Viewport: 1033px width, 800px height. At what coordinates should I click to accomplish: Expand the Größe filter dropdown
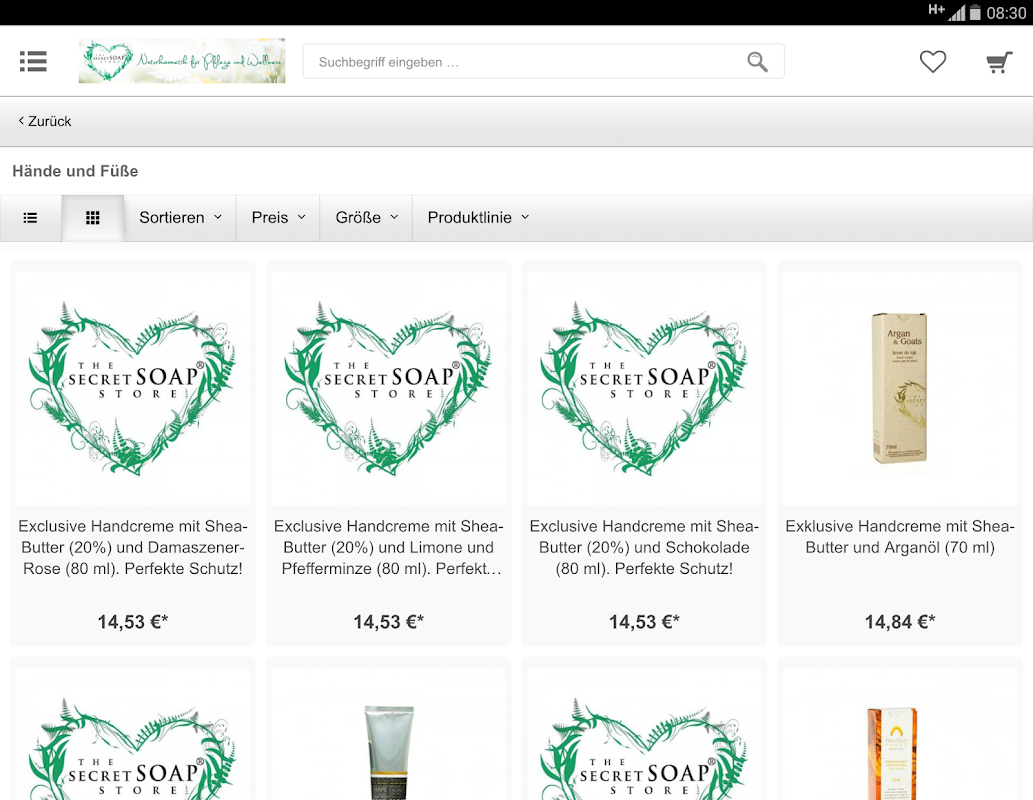pos(366,217)
